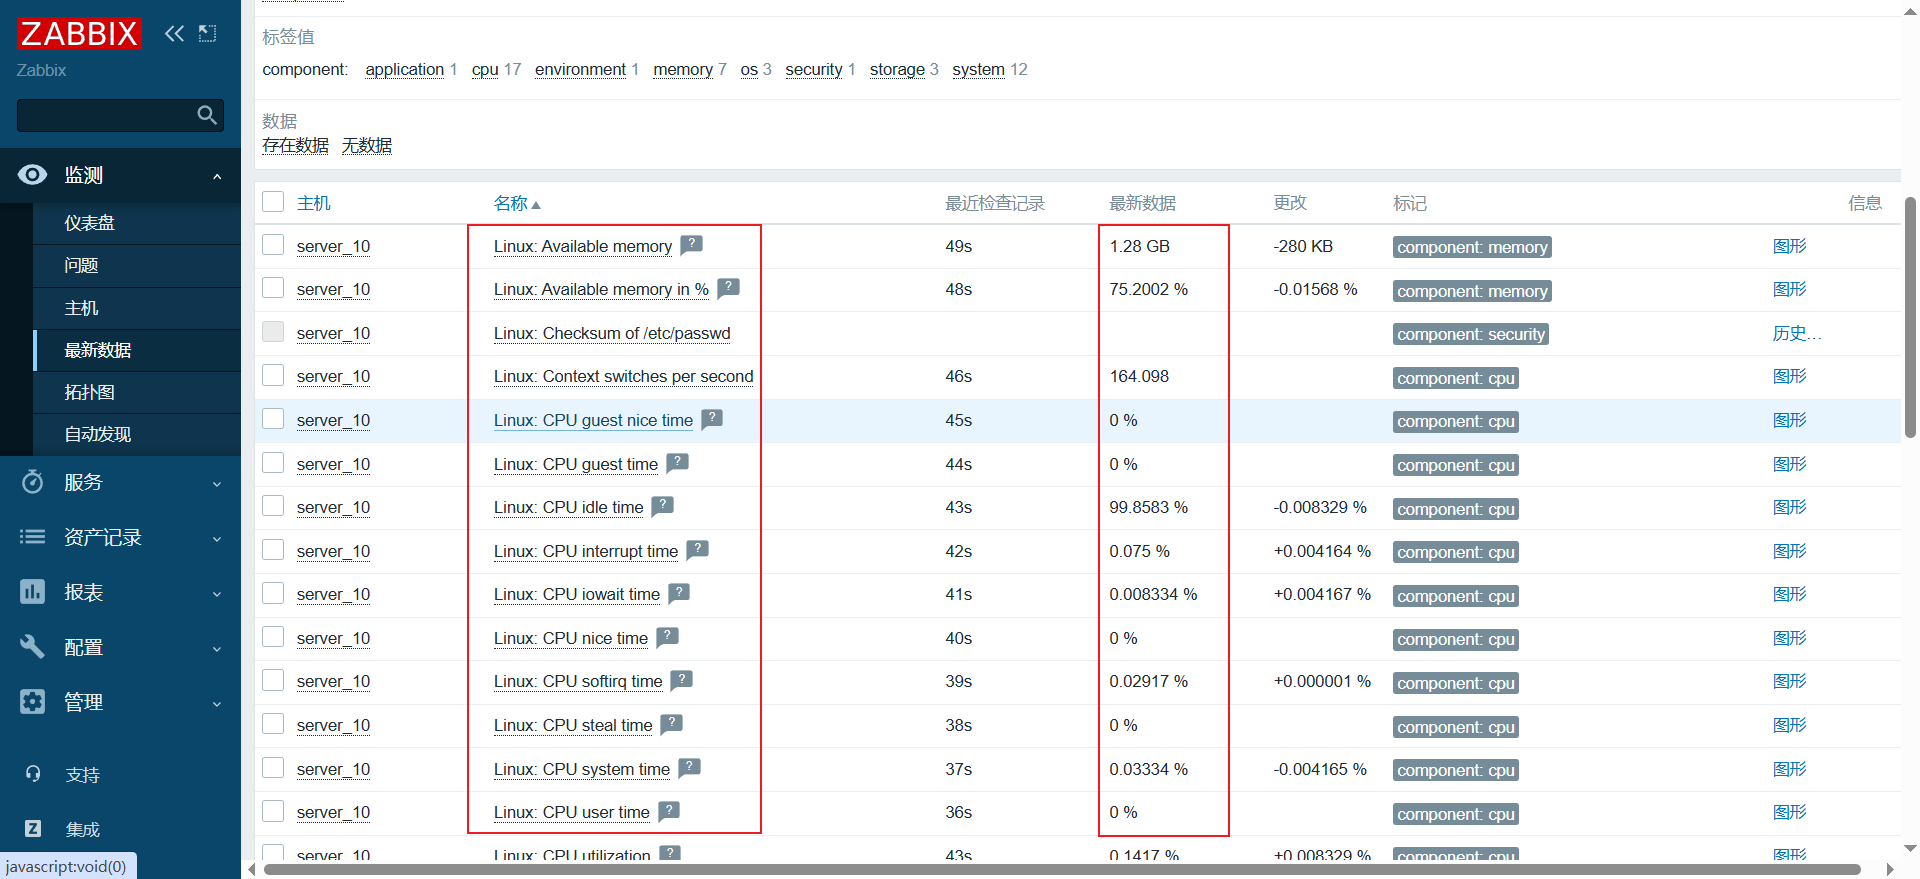The width and height of the screenshot is (1920, 879).
Task: Go to 拓扑图 in the sidebar
Action: (x=90, y=392)
